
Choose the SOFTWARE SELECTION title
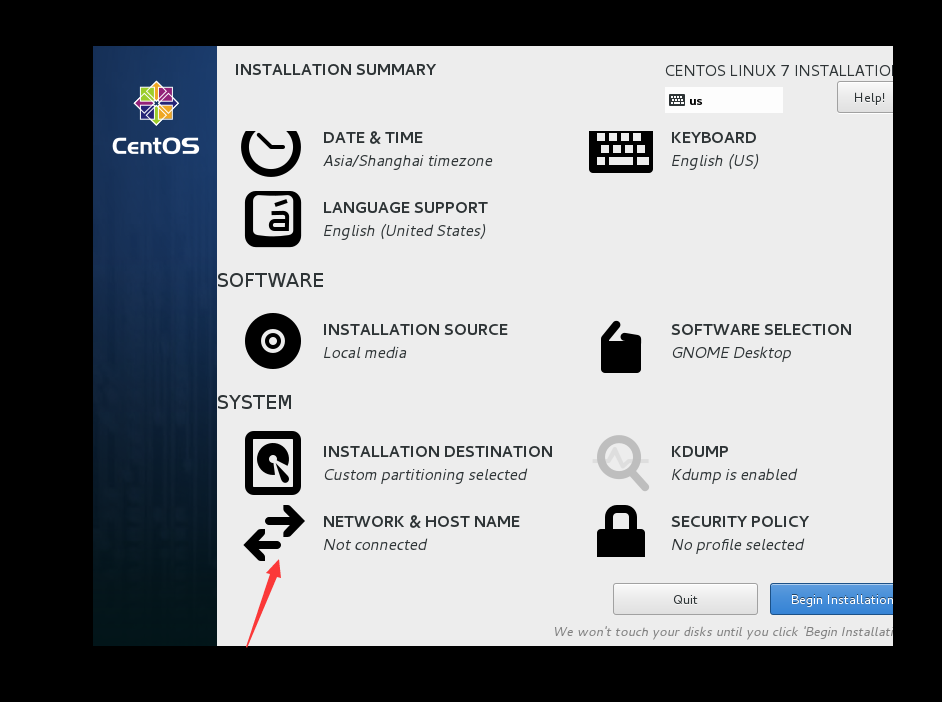[x=761, y=330]
